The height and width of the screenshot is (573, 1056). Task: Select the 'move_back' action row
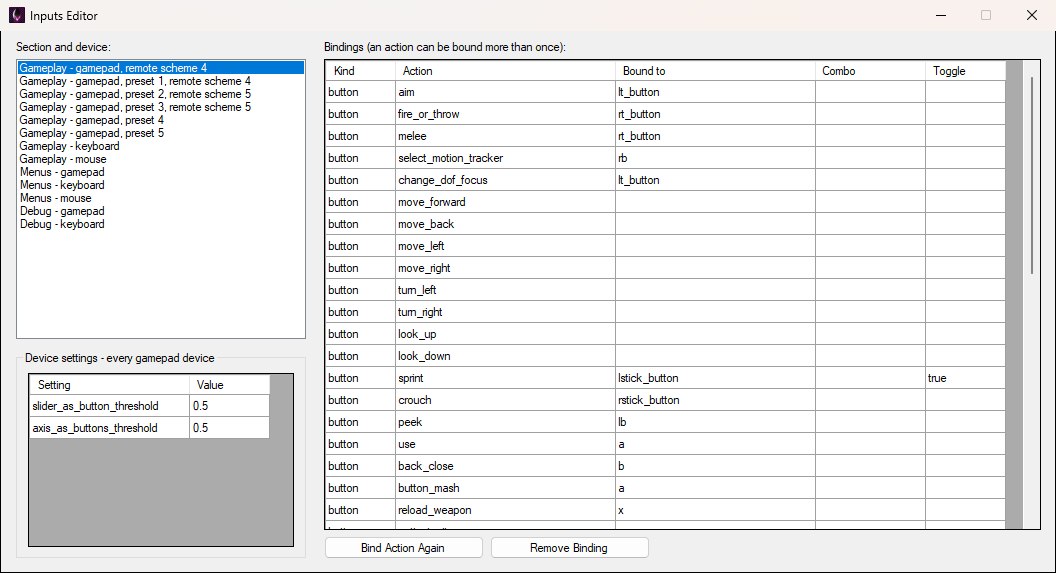coord(505,224)
